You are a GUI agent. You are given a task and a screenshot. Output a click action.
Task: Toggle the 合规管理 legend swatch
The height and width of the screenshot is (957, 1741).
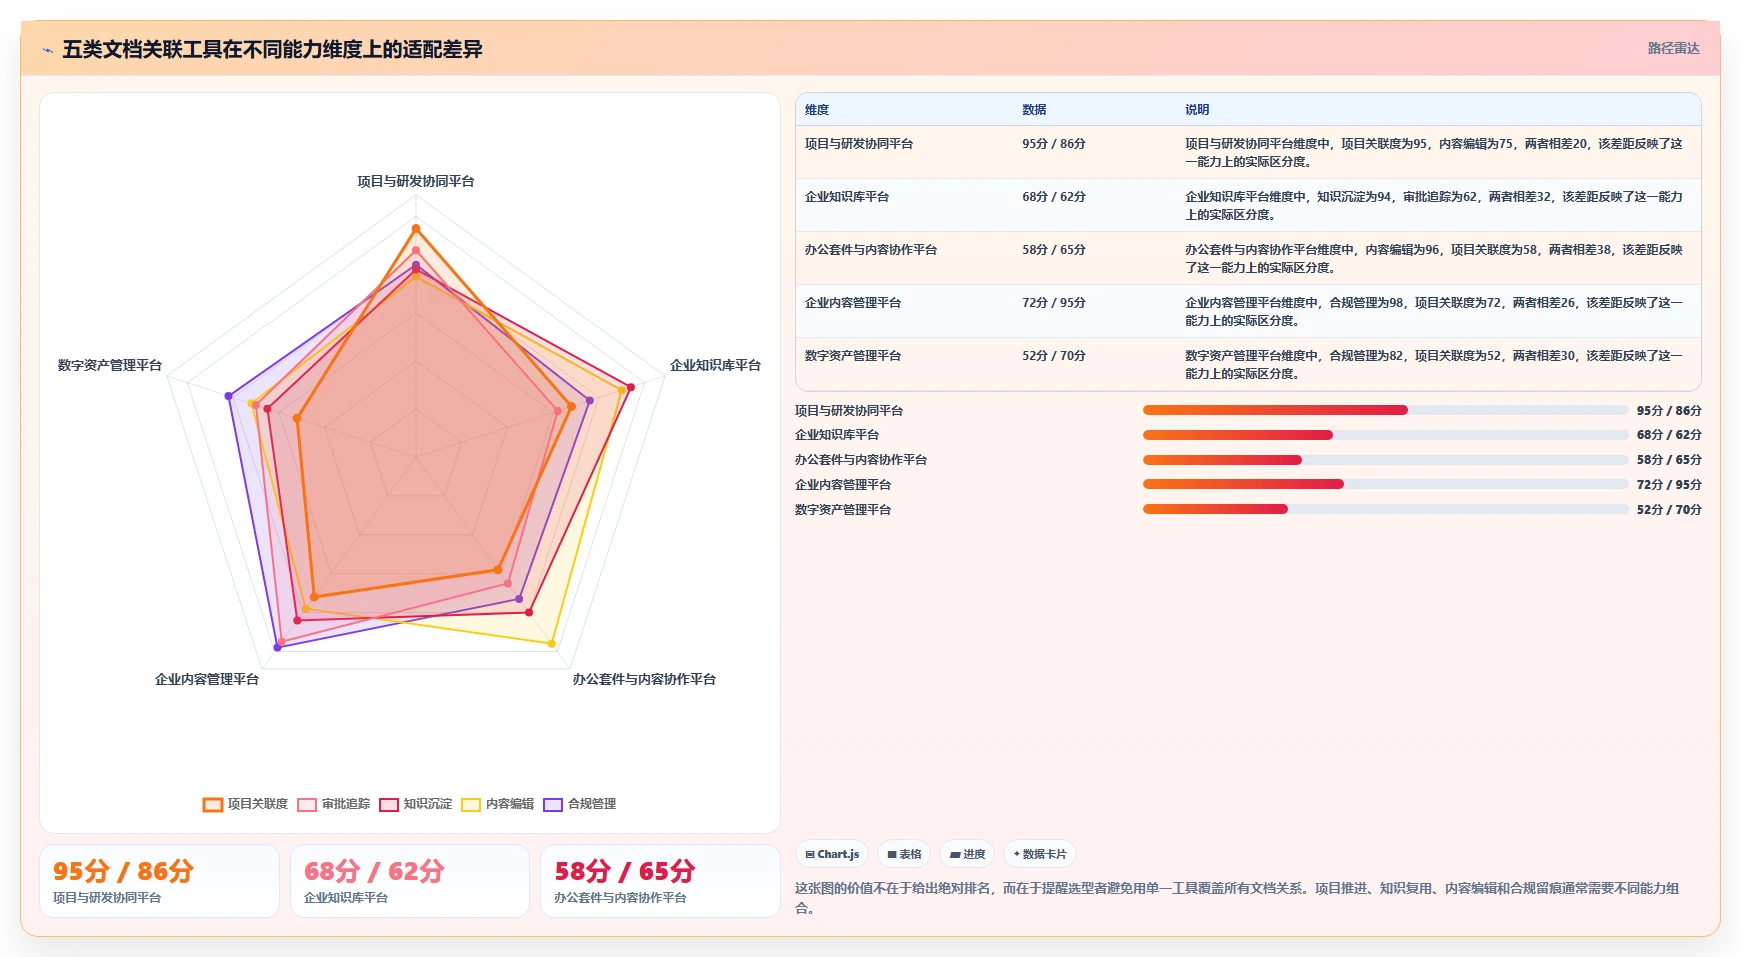553,804
